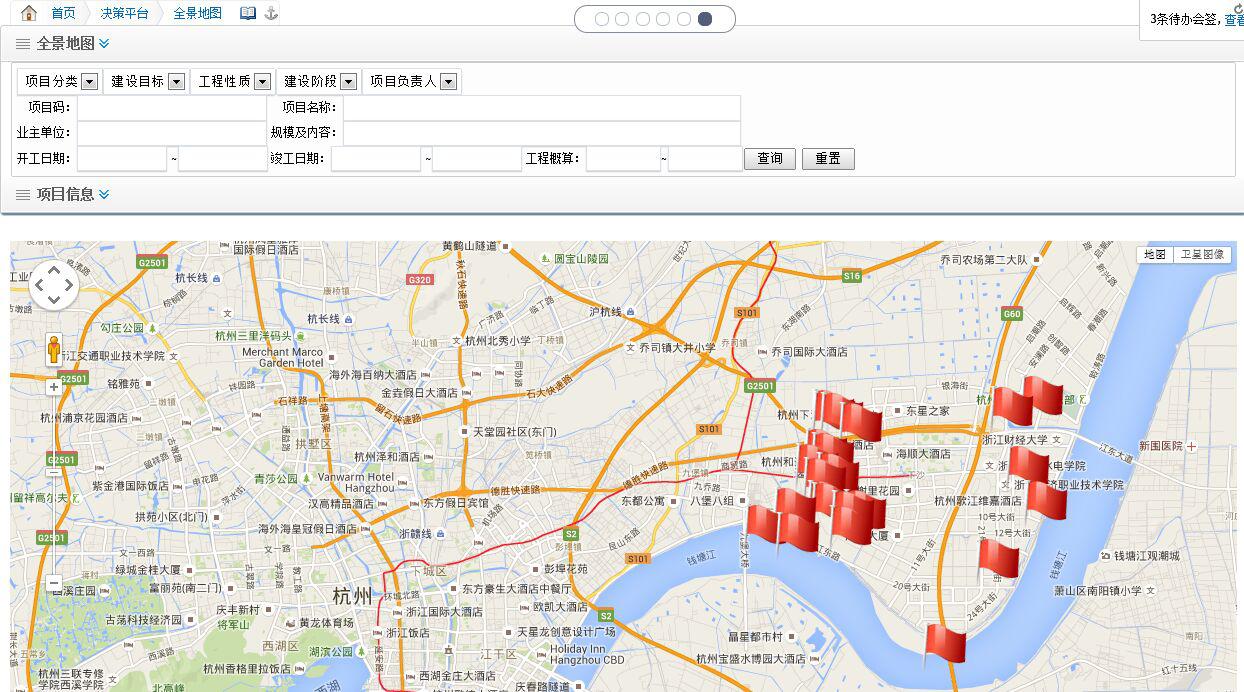This screenshot has width=1244, height=692.
Task: Click red flag over 职业技术学院 label
Action: point(1046,500)
